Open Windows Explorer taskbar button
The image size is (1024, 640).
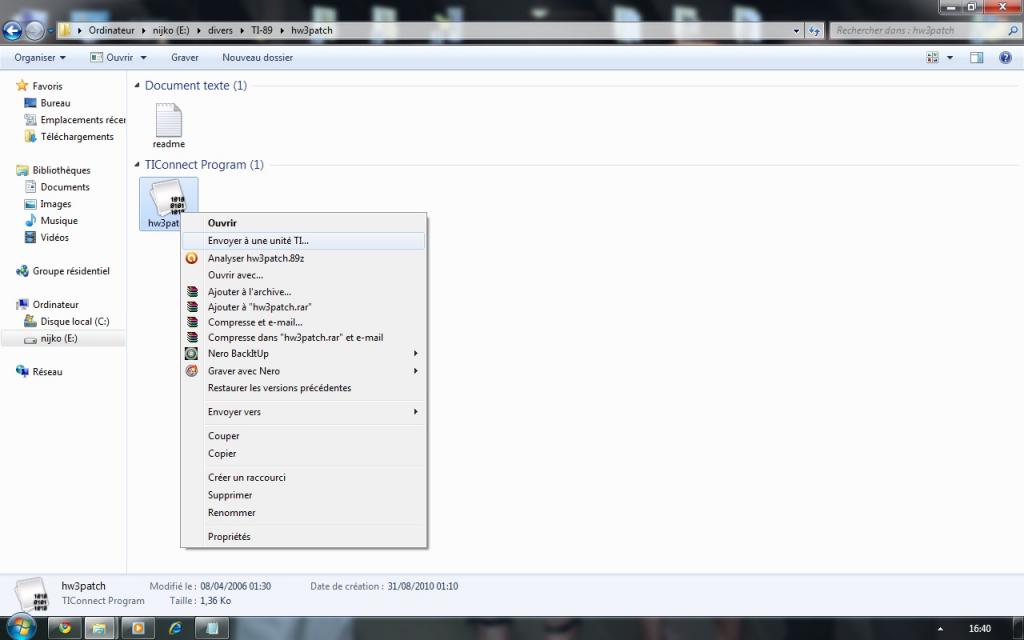point(99,628)
